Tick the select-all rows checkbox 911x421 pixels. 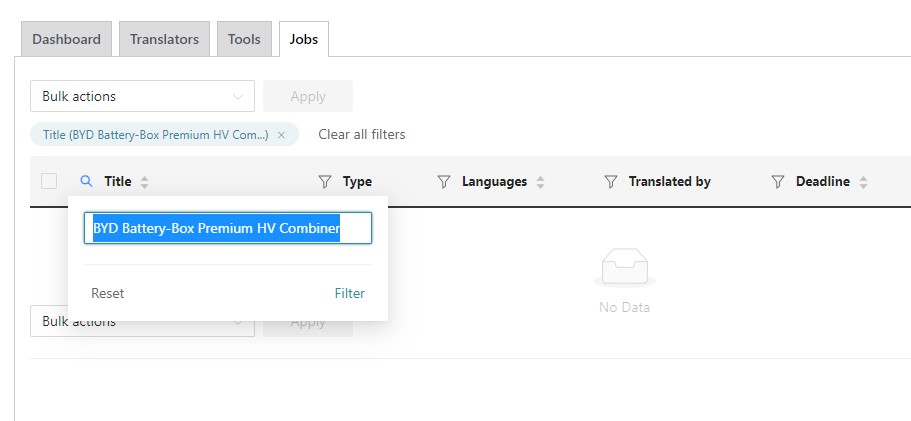(x=49, y=181)
